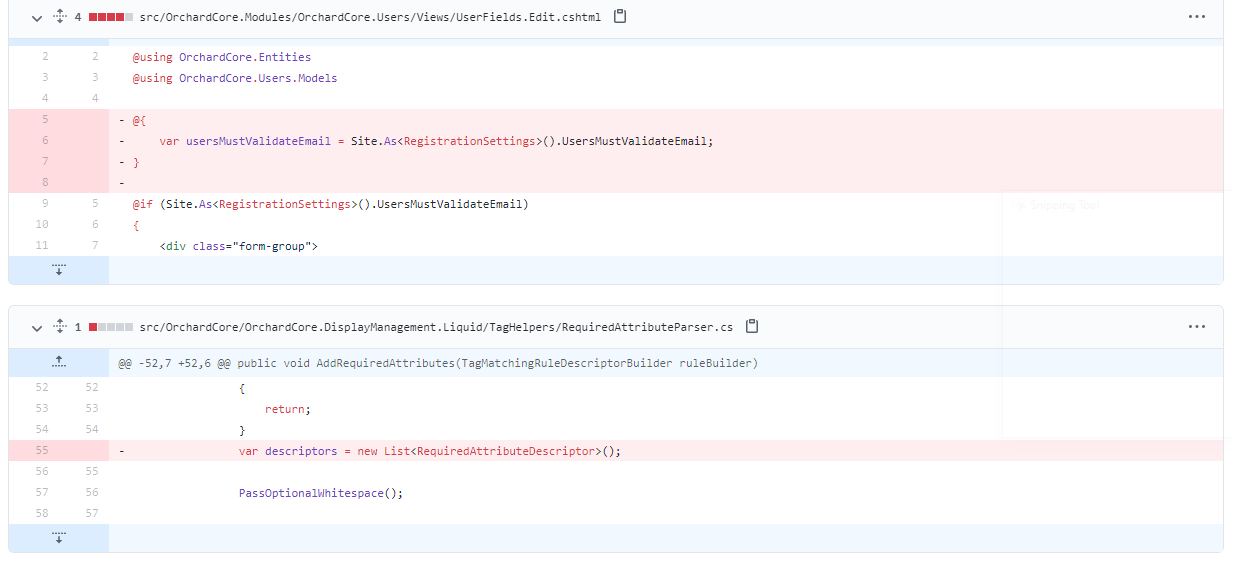Click the 'return;' code line
Viewport: 1233px width, 561px height.
288,409
